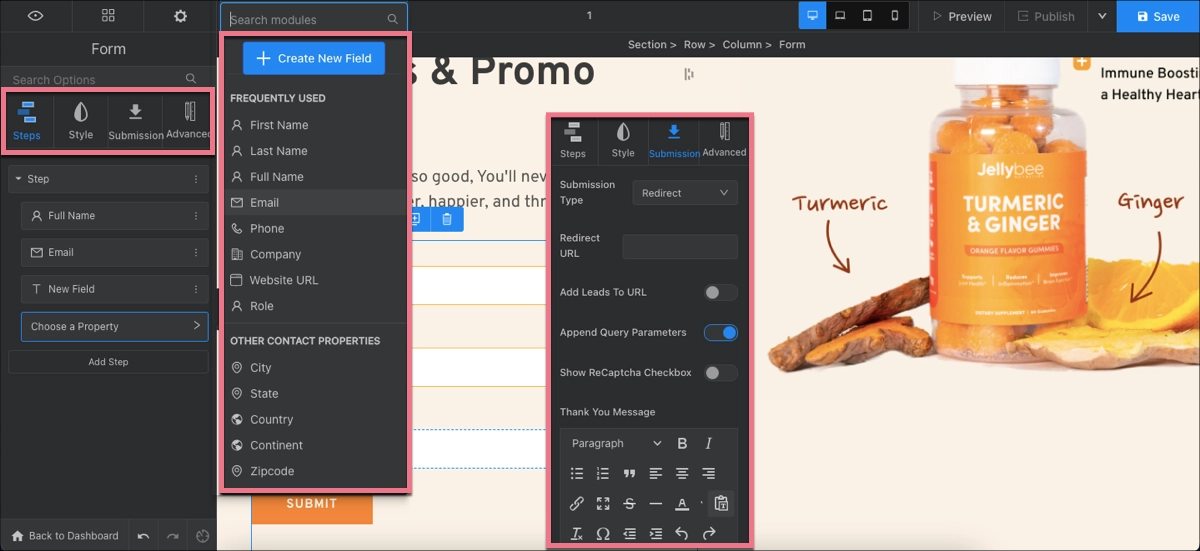Screen dimensions: 1200x551
Task: Click the redo arrow in bottom left bar
Action: click(x=172, y=536)
